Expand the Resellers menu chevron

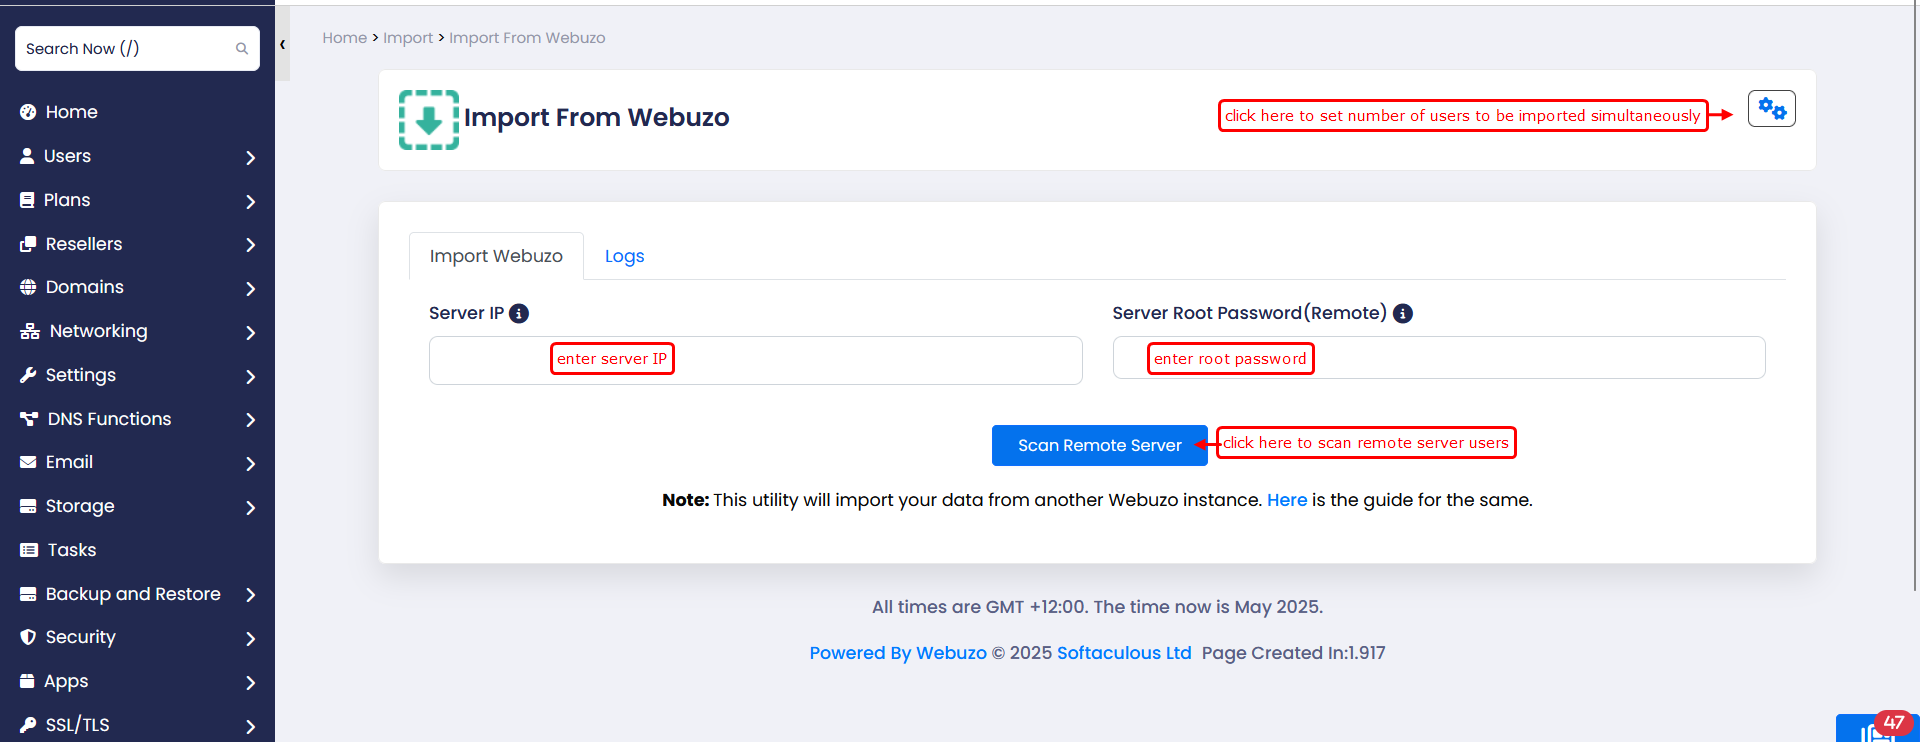[251, 245]
